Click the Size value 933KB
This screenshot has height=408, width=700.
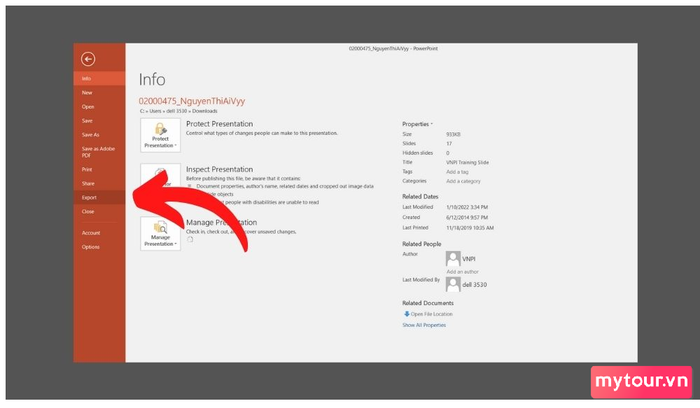click(x=453, y=134)
